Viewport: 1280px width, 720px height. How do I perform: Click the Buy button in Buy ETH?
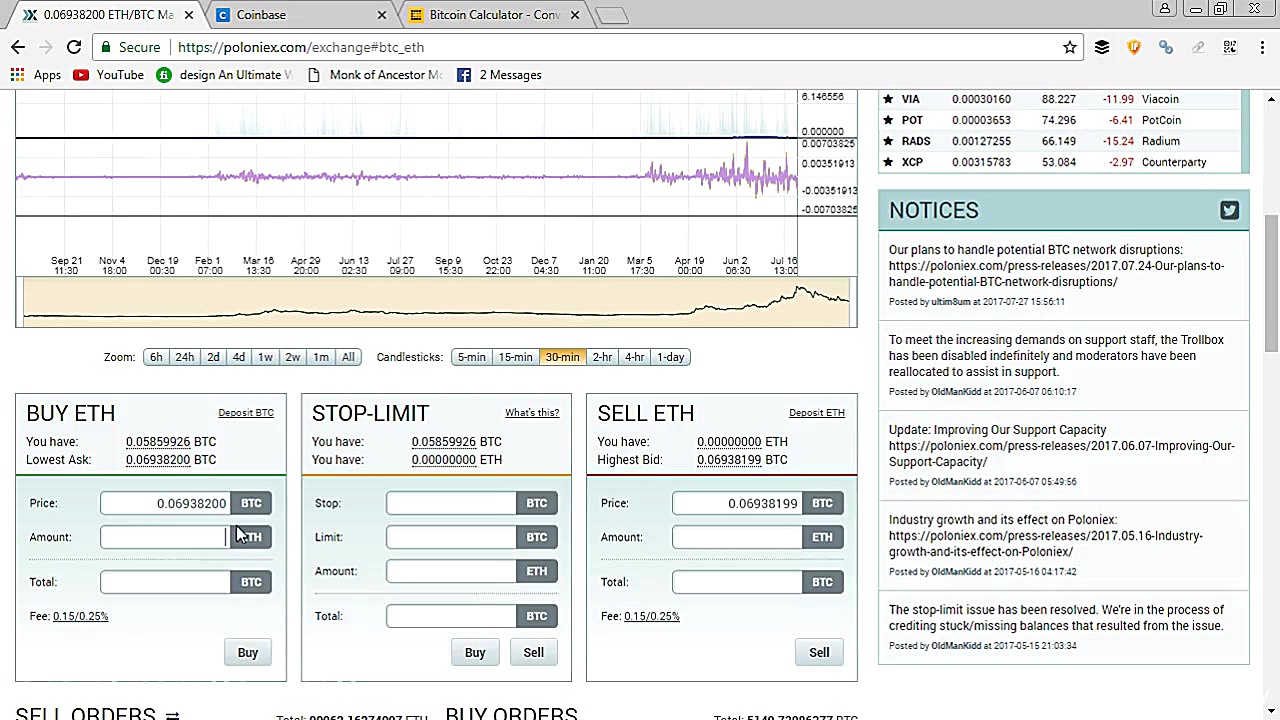point(248,652)
